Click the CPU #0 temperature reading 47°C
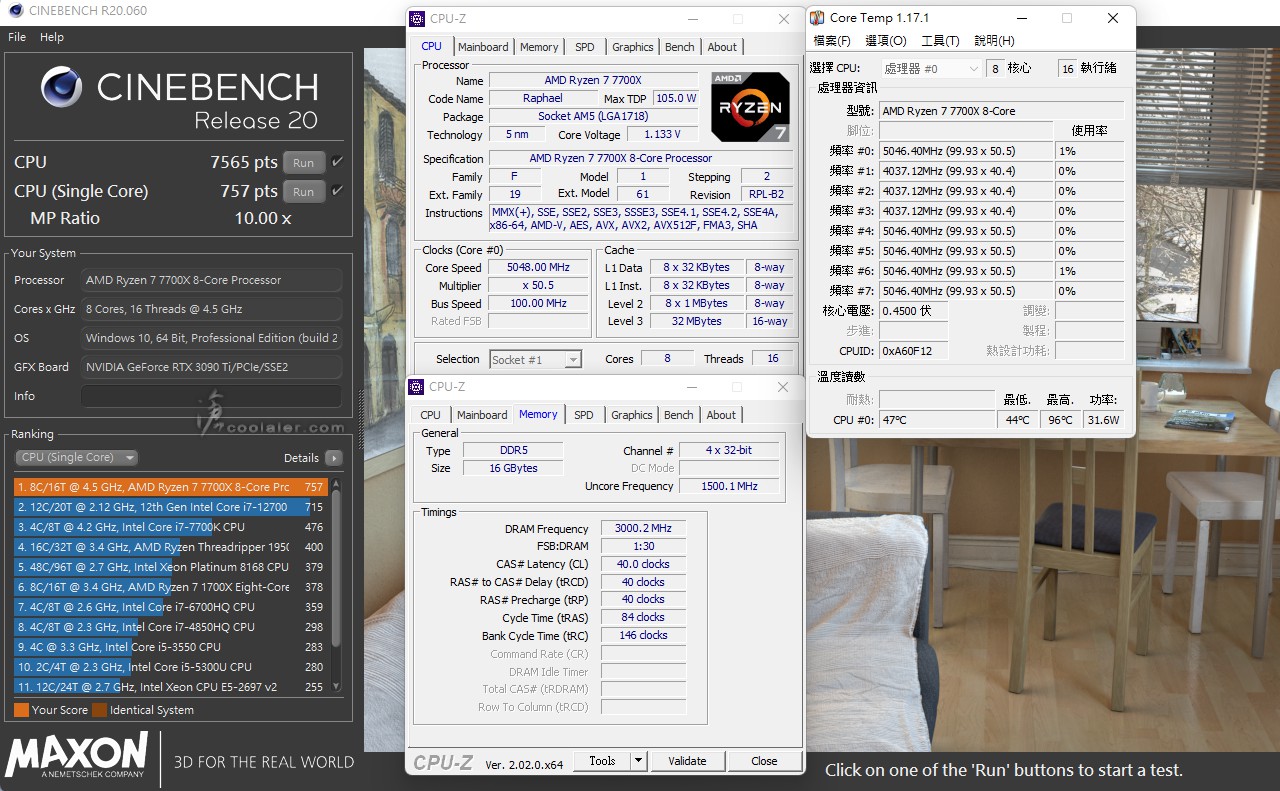The image size is (1280, 791). point(937,420)
